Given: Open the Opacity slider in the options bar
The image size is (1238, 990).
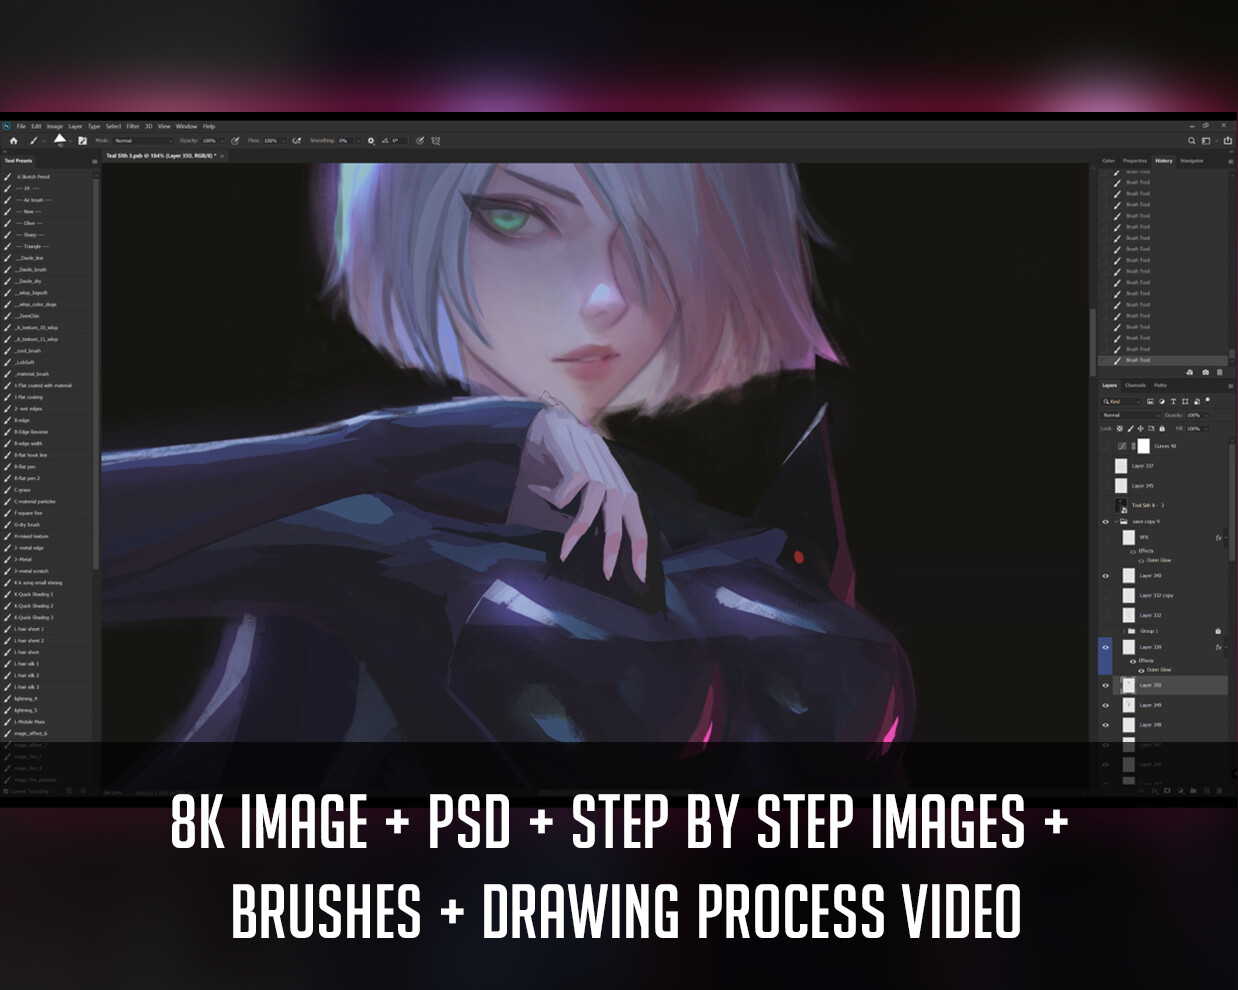Looking at the screenshot, I should click(x=221, y=141).
